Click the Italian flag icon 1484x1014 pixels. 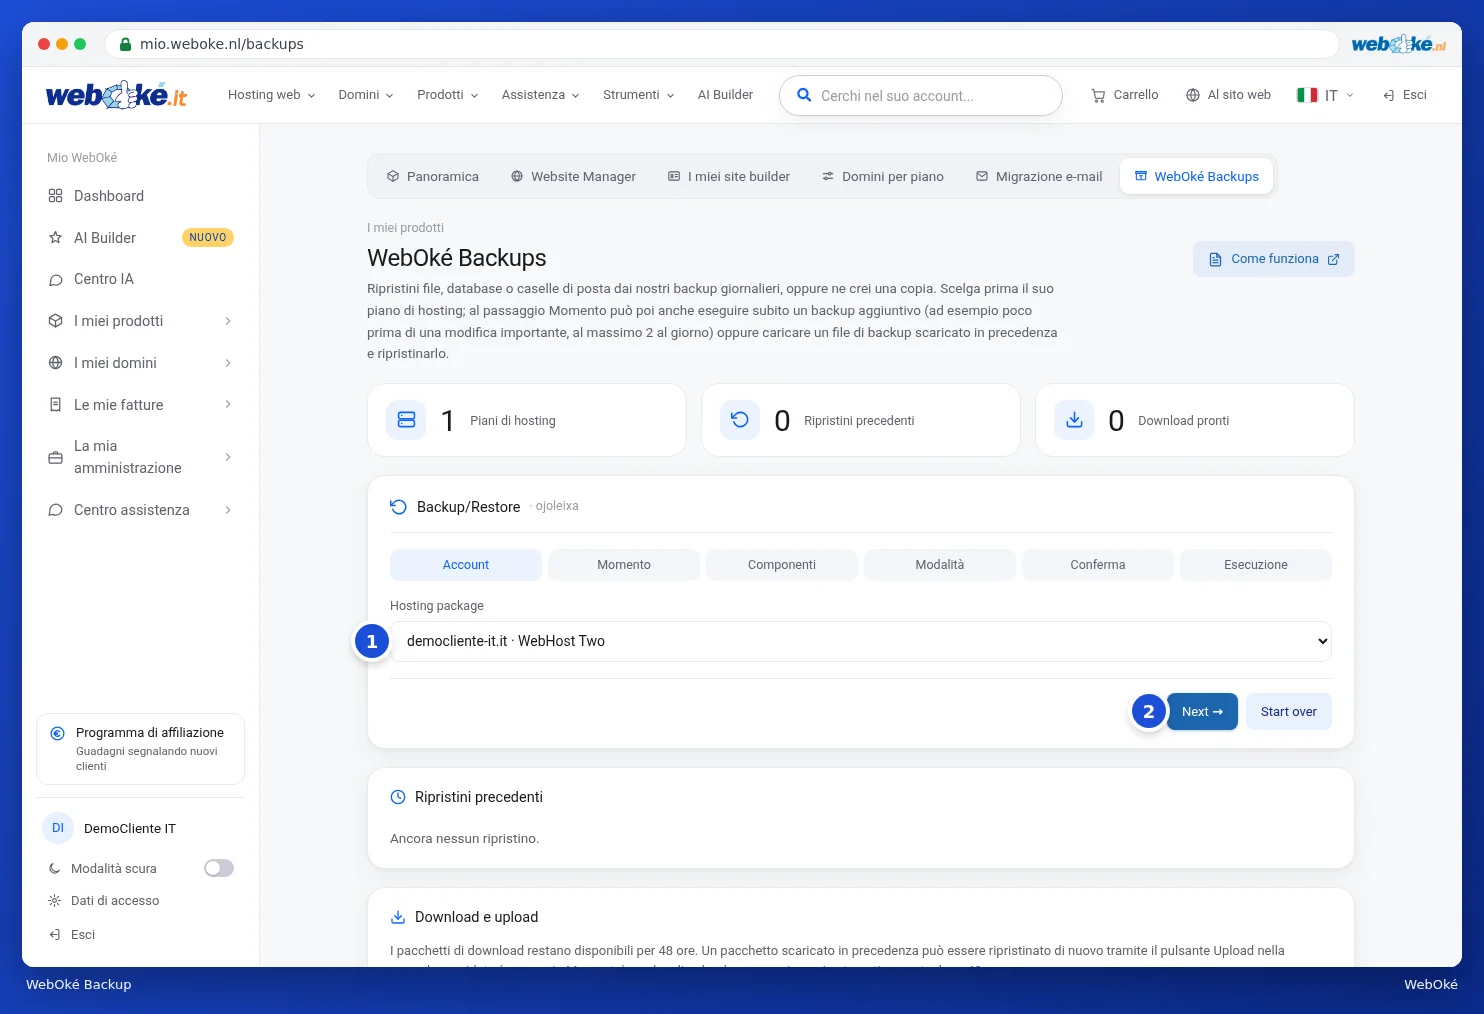pos(1307,95)
